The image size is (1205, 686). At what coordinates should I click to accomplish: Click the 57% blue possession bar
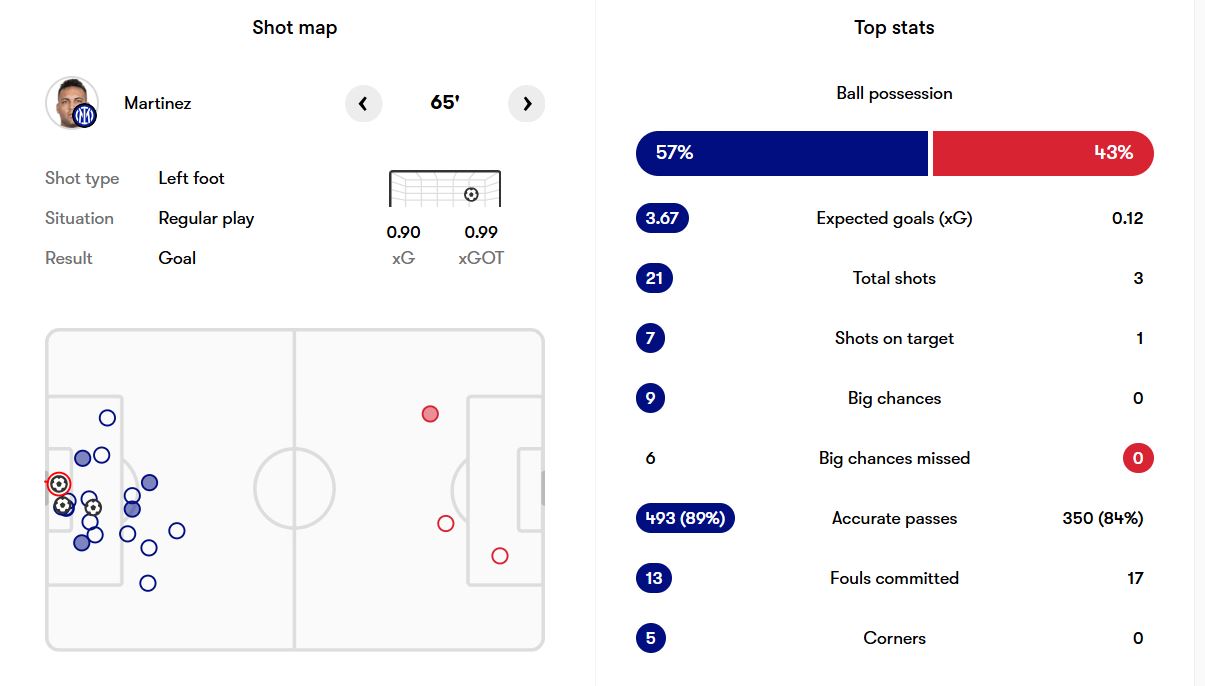coord(781,153)
